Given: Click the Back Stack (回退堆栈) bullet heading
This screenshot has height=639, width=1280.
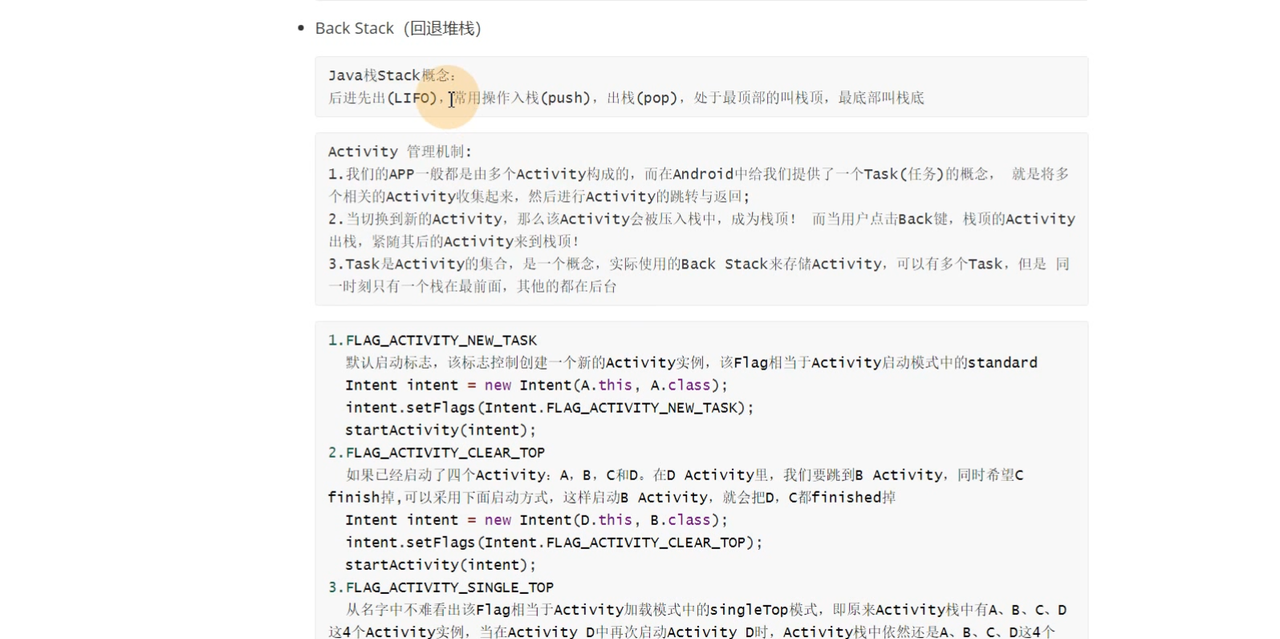Looking at the screenshot, I should click(397, 28).
